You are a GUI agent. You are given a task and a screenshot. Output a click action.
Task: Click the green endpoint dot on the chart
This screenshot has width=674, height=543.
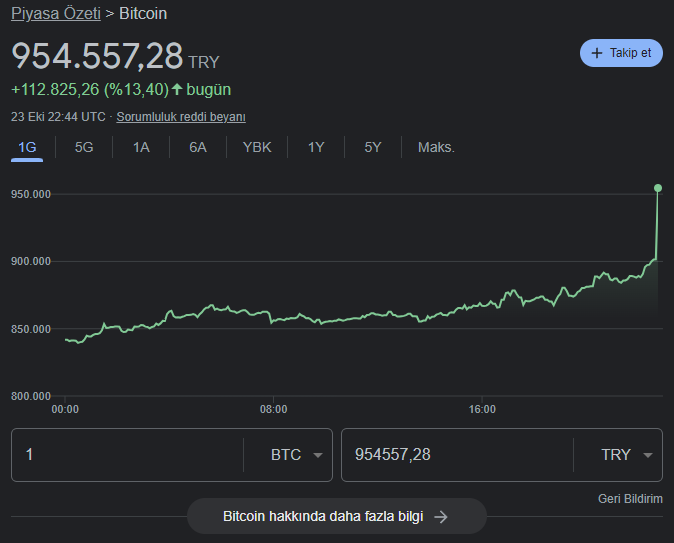coord(658,188)
